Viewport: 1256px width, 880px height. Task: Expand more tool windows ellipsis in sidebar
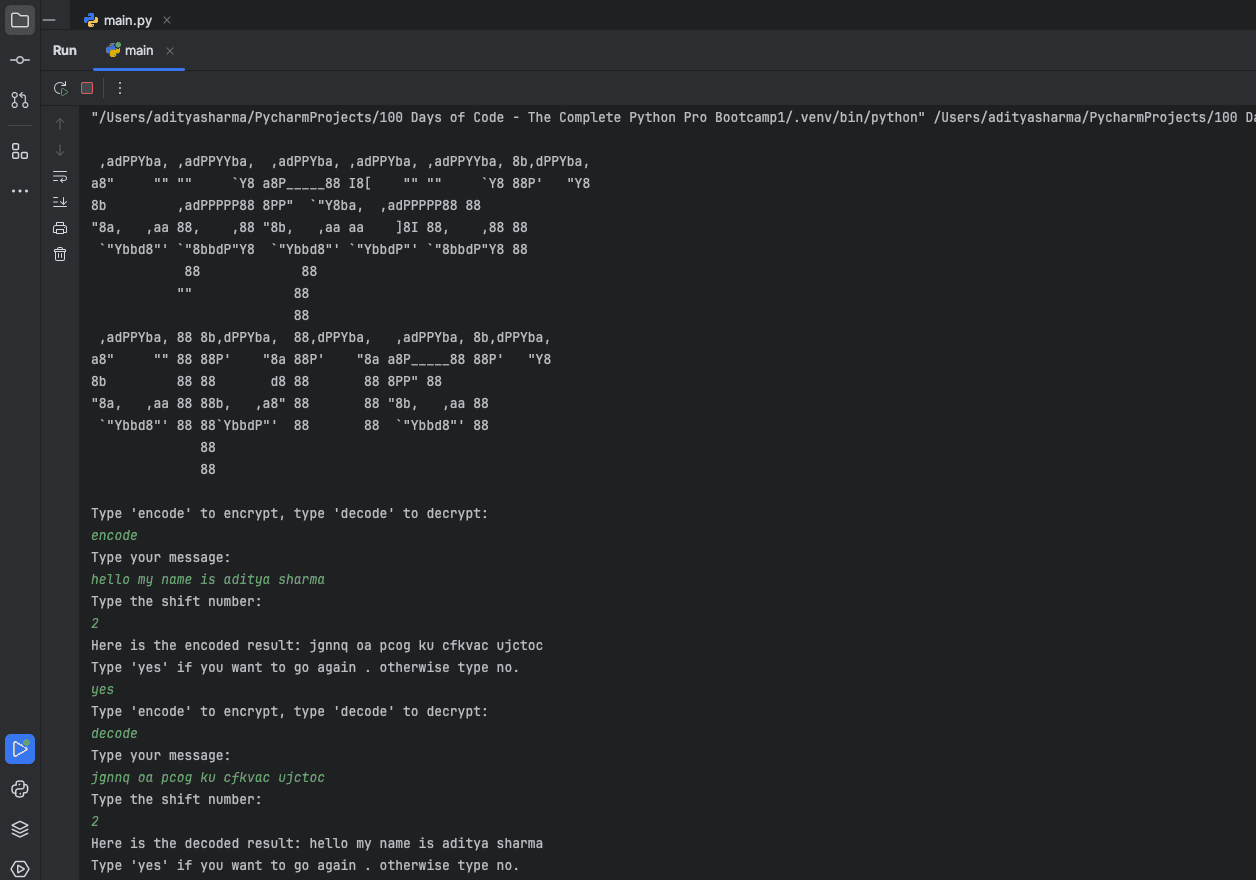pyautogui.click(x=20, y=191)
